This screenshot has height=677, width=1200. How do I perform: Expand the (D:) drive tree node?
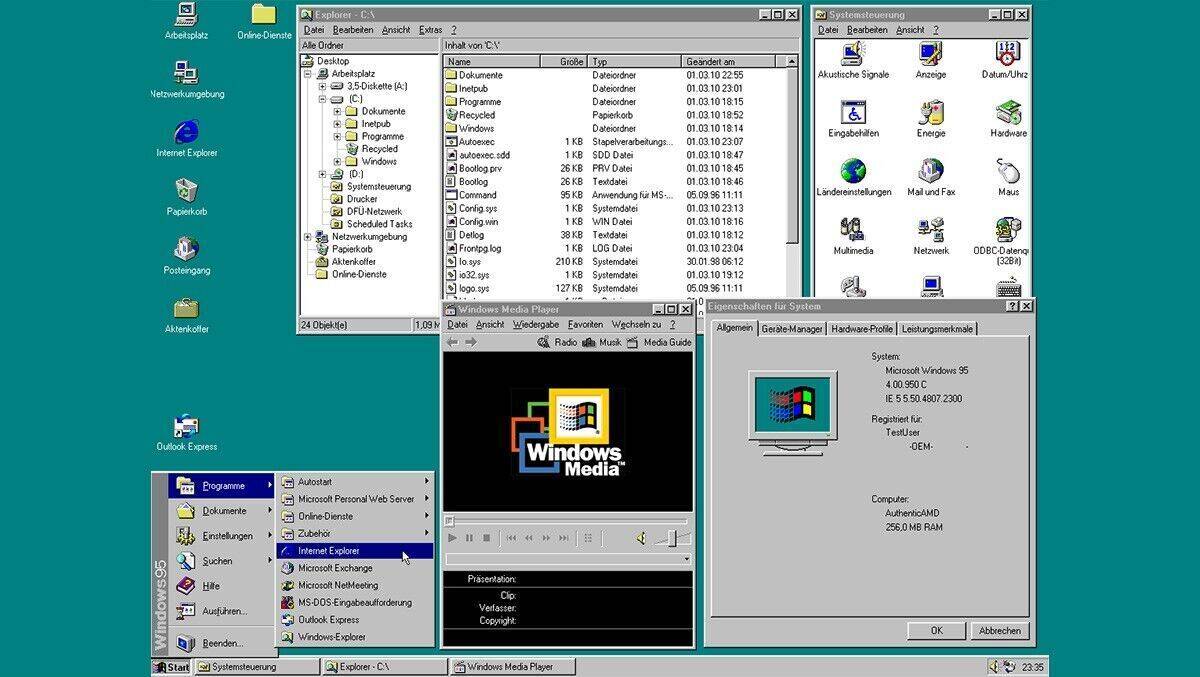click(322, 174)
